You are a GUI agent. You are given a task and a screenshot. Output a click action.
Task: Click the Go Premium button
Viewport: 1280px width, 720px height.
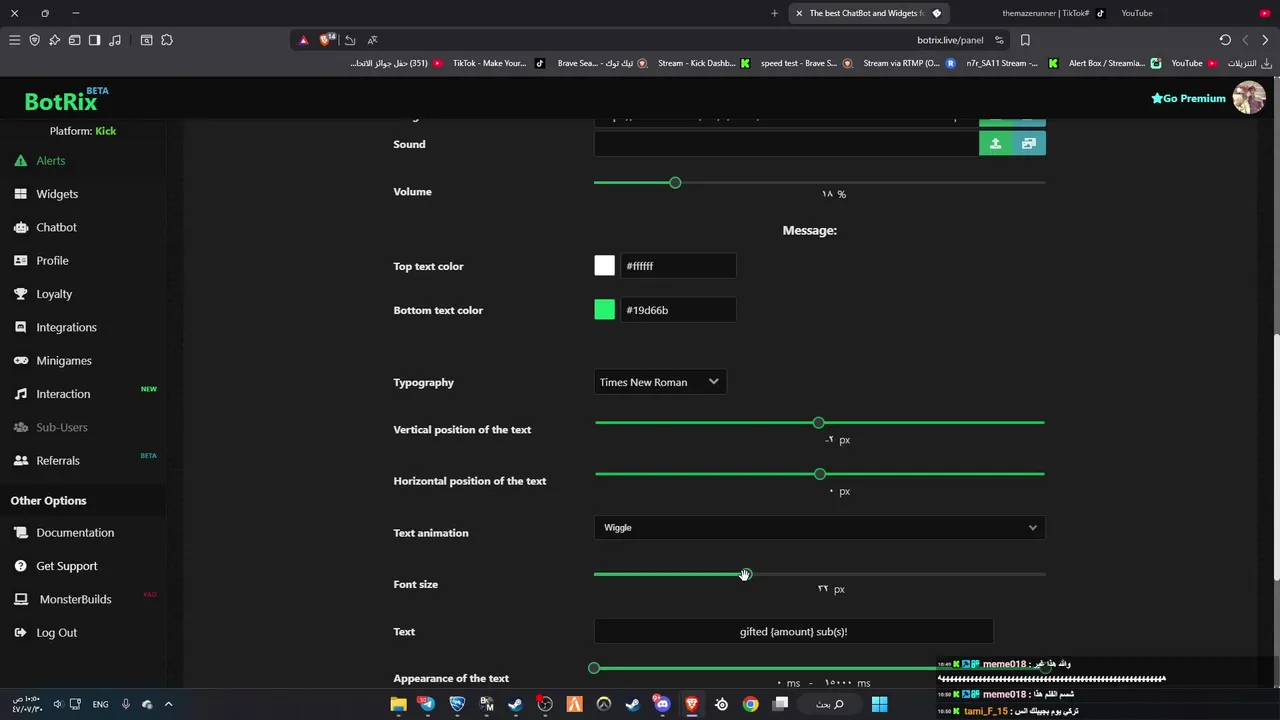click(x=1188, y=98)
